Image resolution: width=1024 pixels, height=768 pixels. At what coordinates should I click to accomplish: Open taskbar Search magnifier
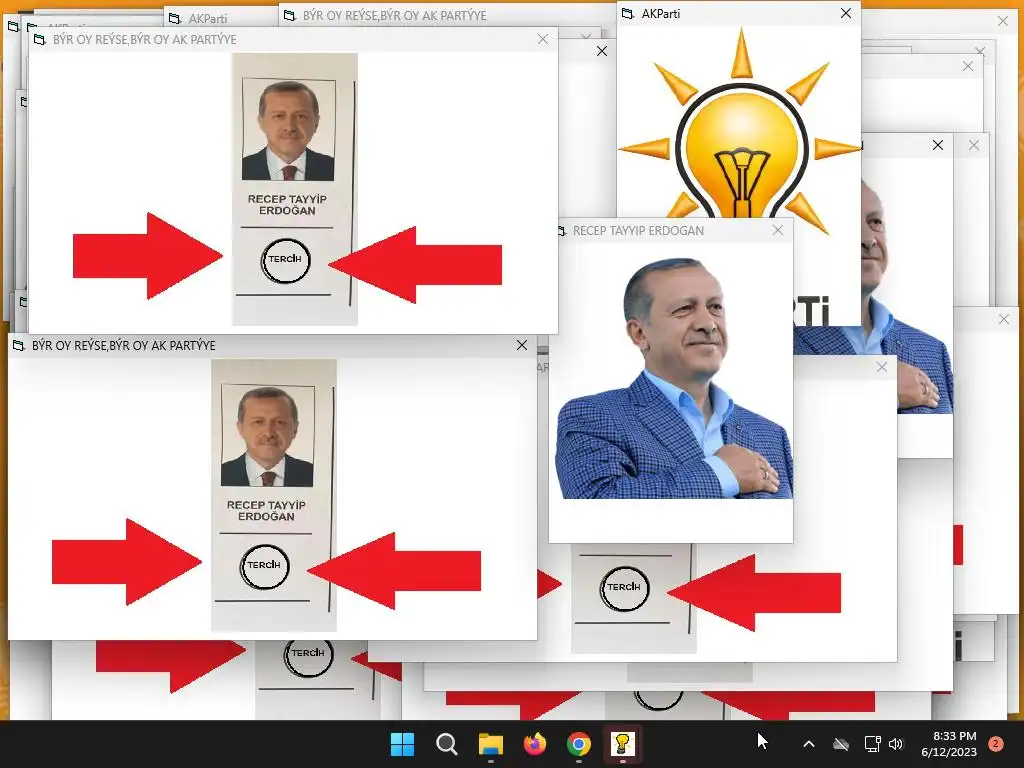click(447, 744)
